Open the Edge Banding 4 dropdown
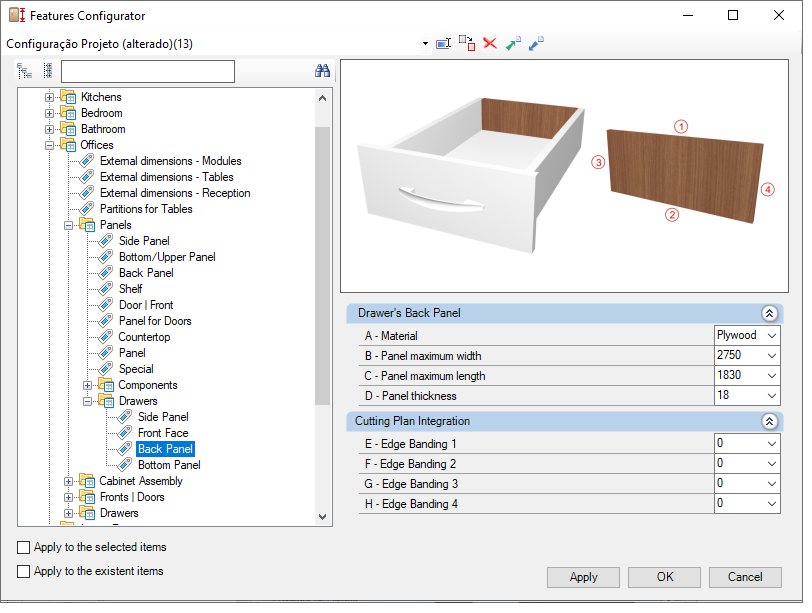This screenshot has height=613, width=812. point(772,504)
